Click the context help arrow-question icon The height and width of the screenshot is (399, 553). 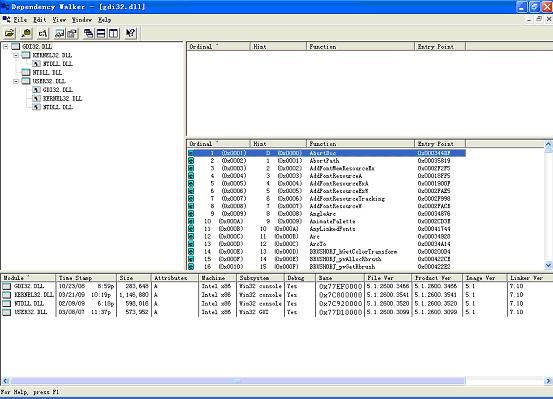coord(130,34)
